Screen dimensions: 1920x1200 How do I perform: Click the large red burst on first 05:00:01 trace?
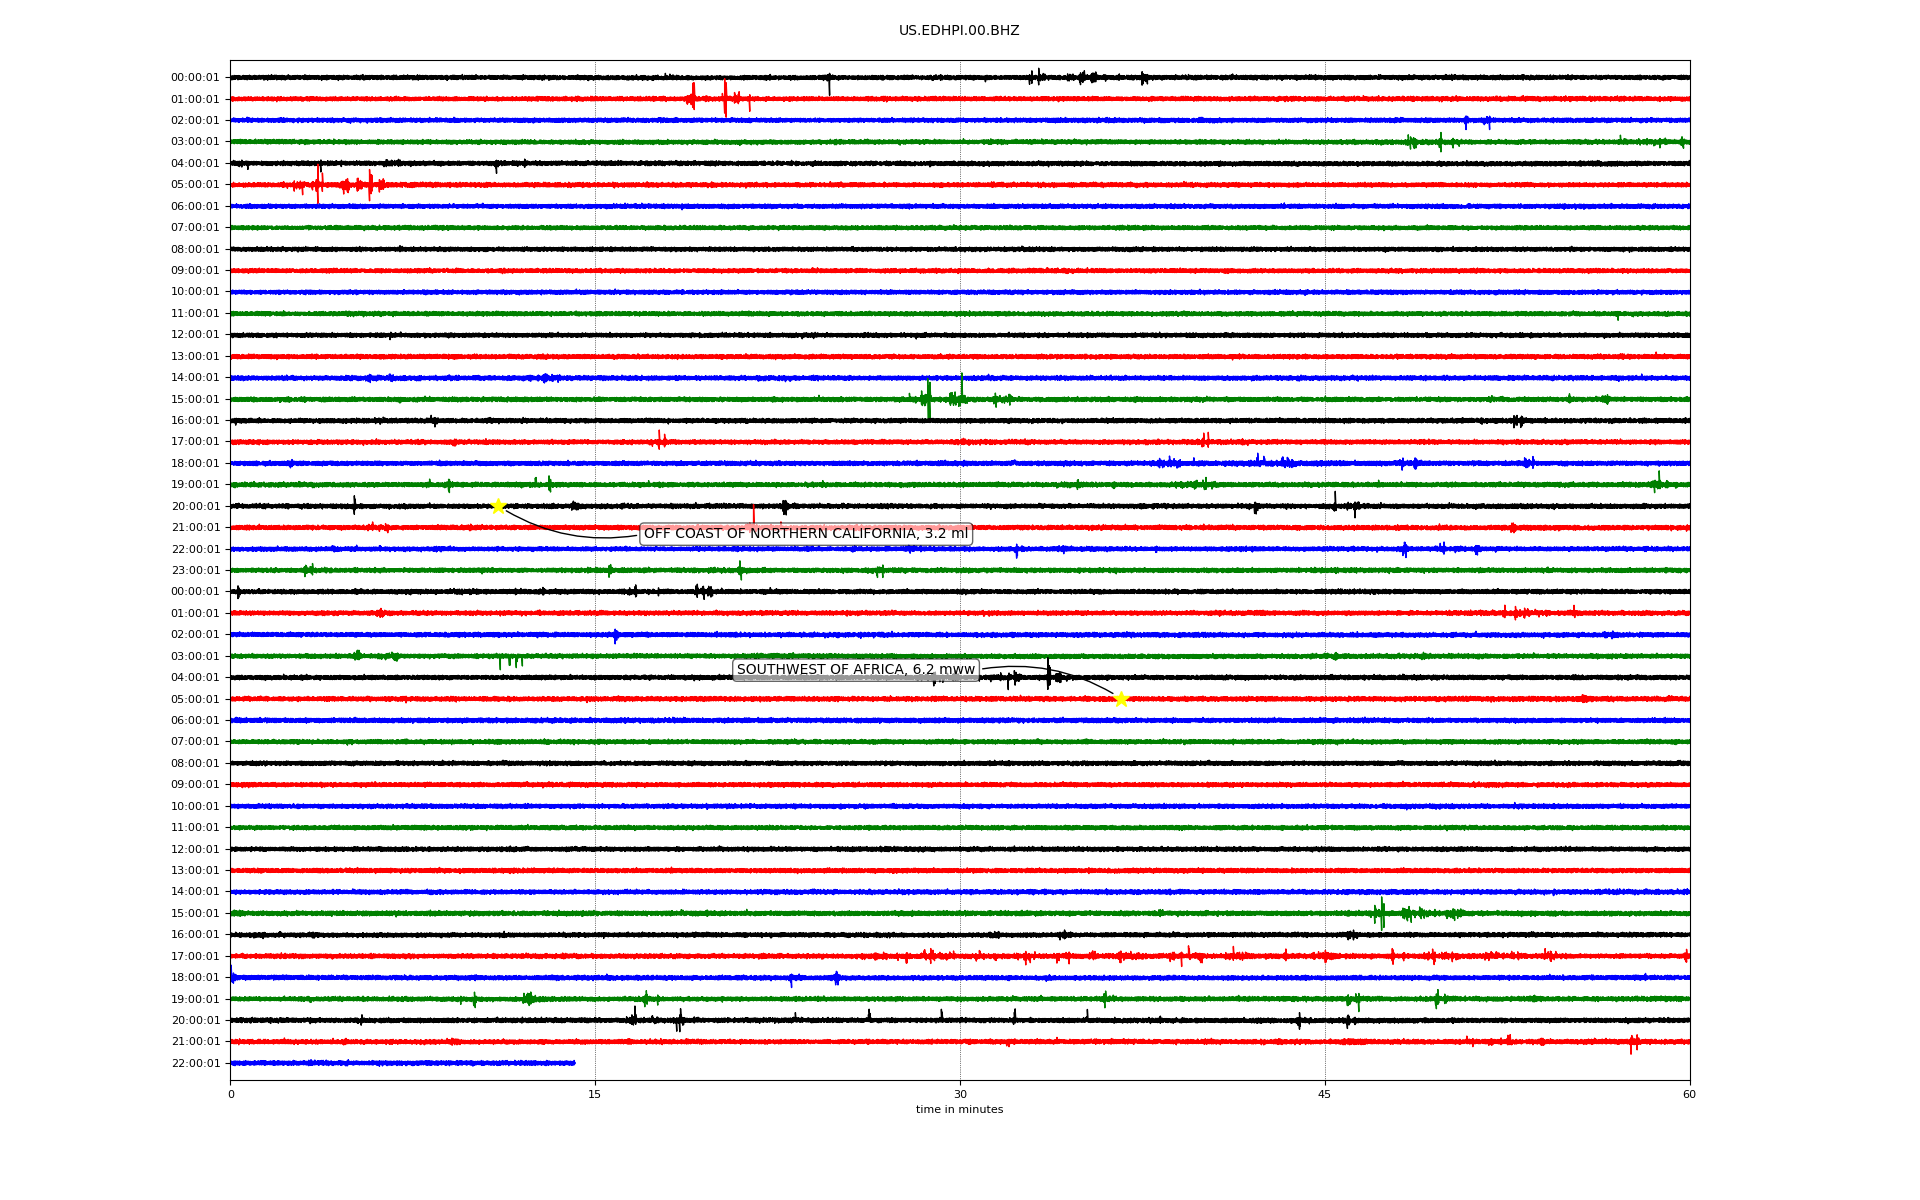pyautogui.click(x=319, y=184)
